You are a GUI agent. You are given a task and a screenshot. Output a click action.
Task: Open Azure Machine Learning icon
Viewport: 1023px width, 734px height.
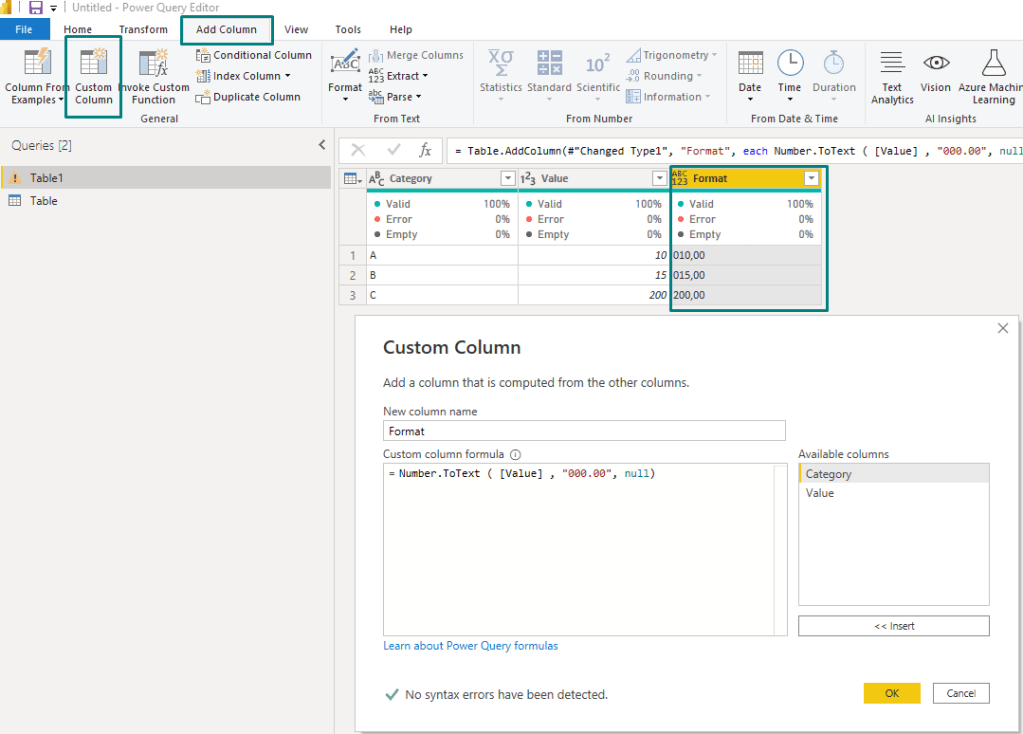pyautogui.click(x=993, y=63)
